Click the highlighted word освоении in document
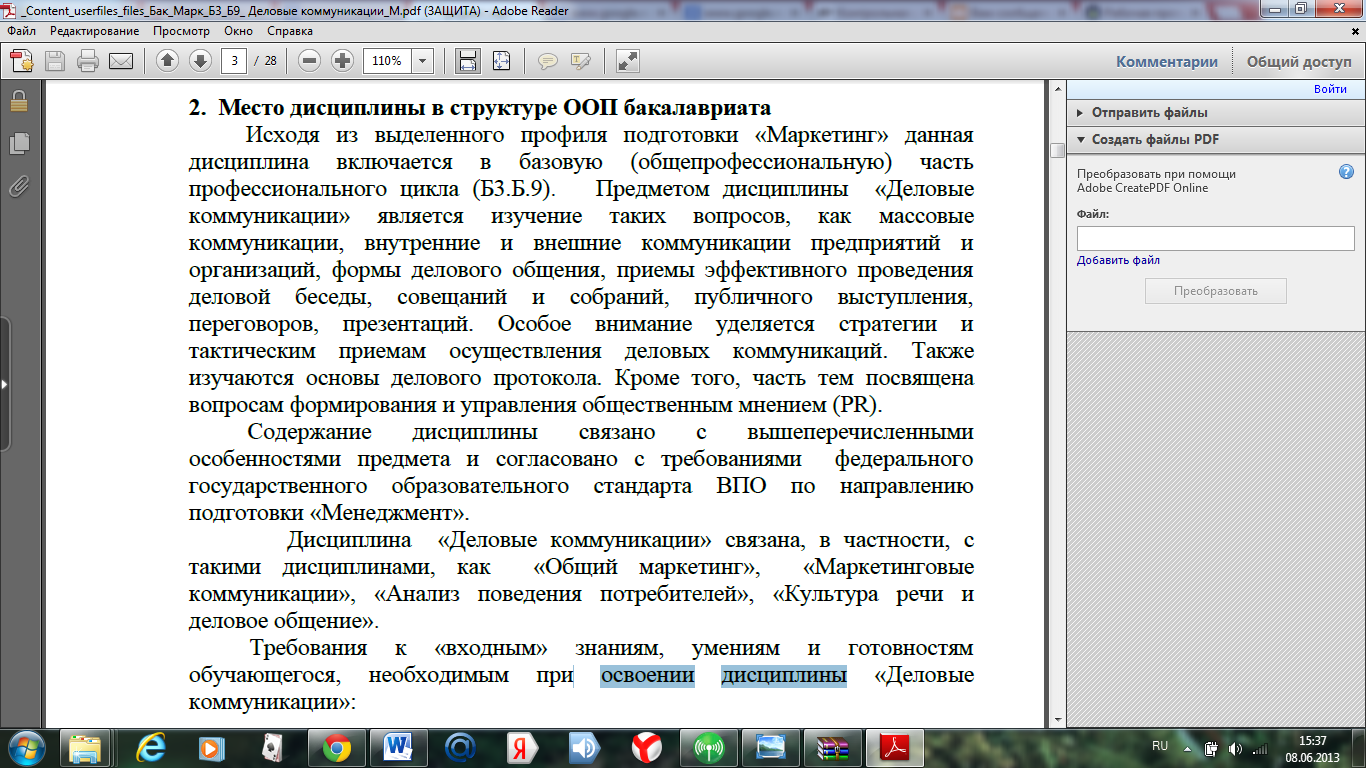Image resolution: width=1366 pixels, height=768 pixels. pos(647,676)
